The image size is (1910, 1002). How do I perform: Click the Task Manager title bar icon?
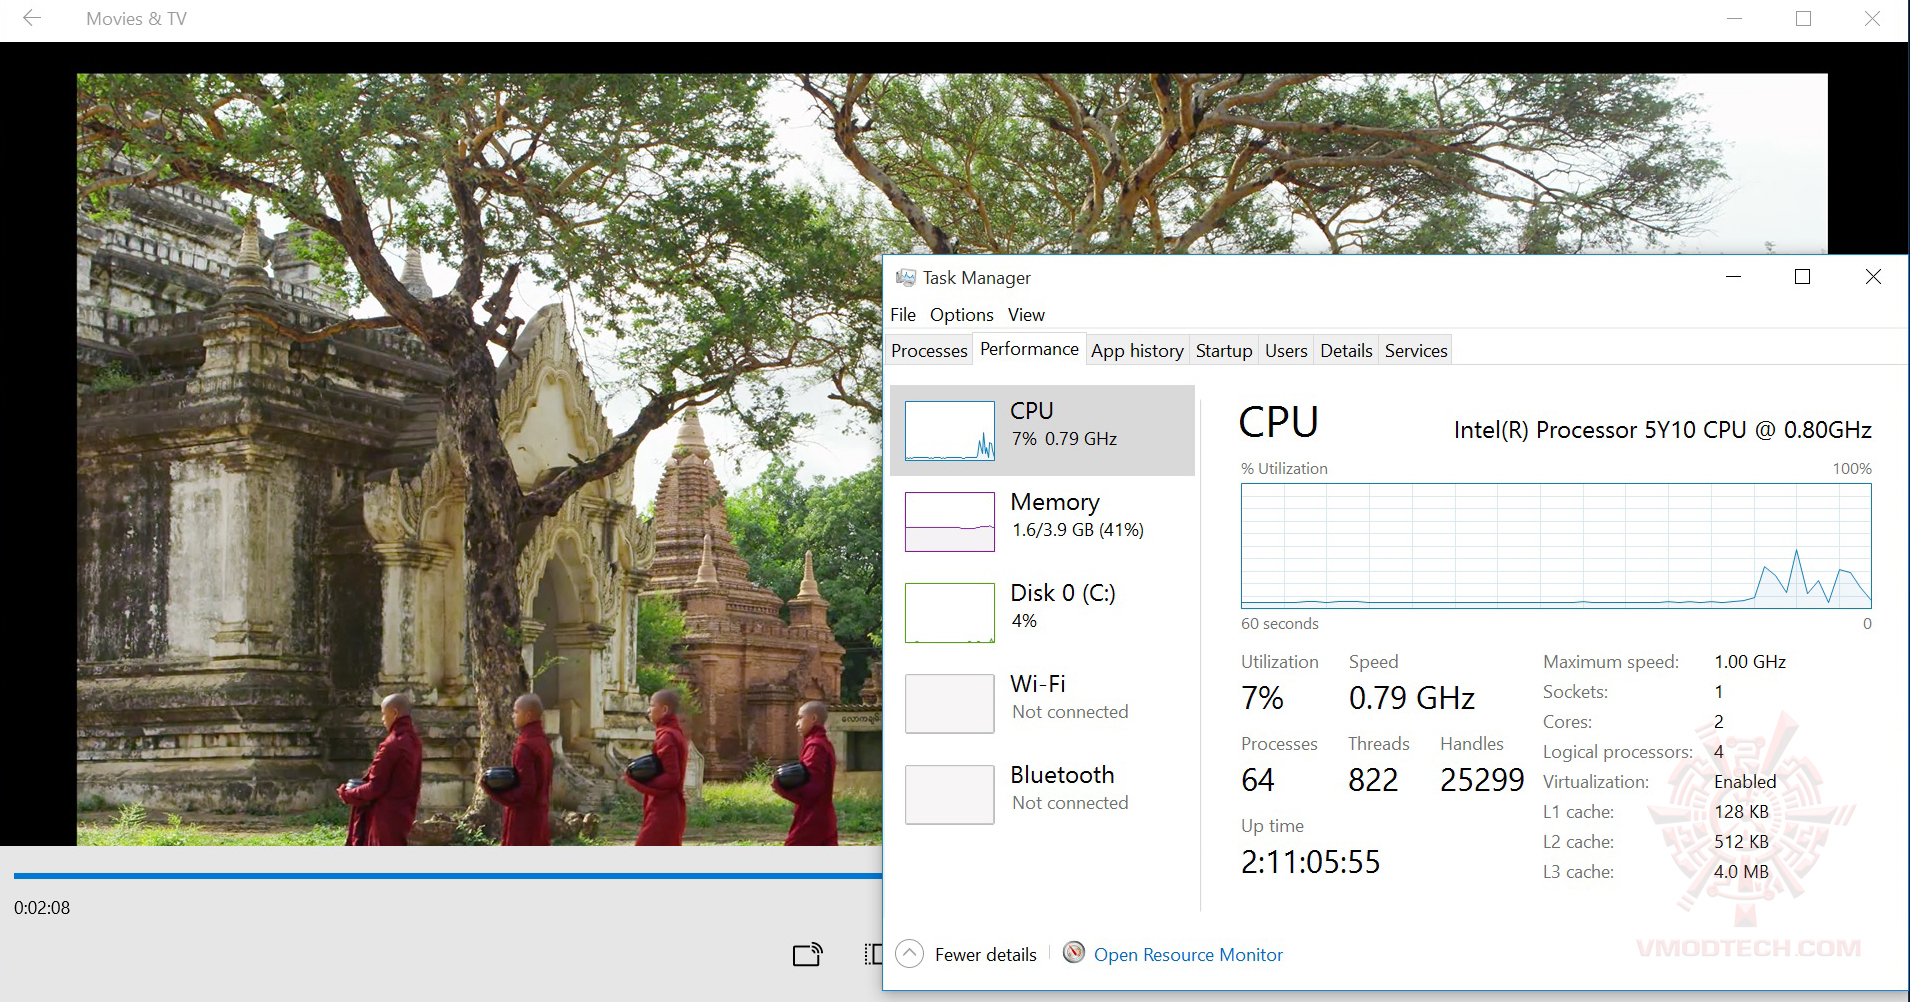pyautogui.click(x=905, y=277)
